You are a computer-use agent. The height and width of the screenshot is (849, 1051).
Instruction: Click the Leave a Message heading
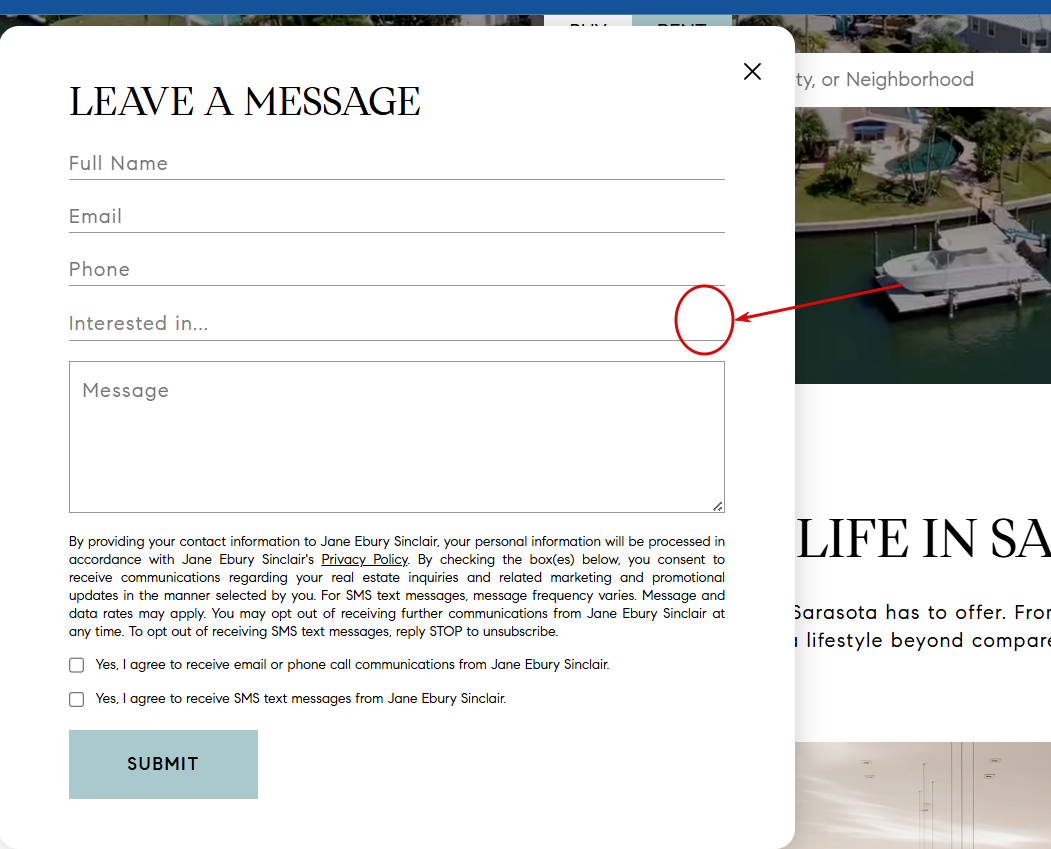pyautogui.click(x=245, y=102)
